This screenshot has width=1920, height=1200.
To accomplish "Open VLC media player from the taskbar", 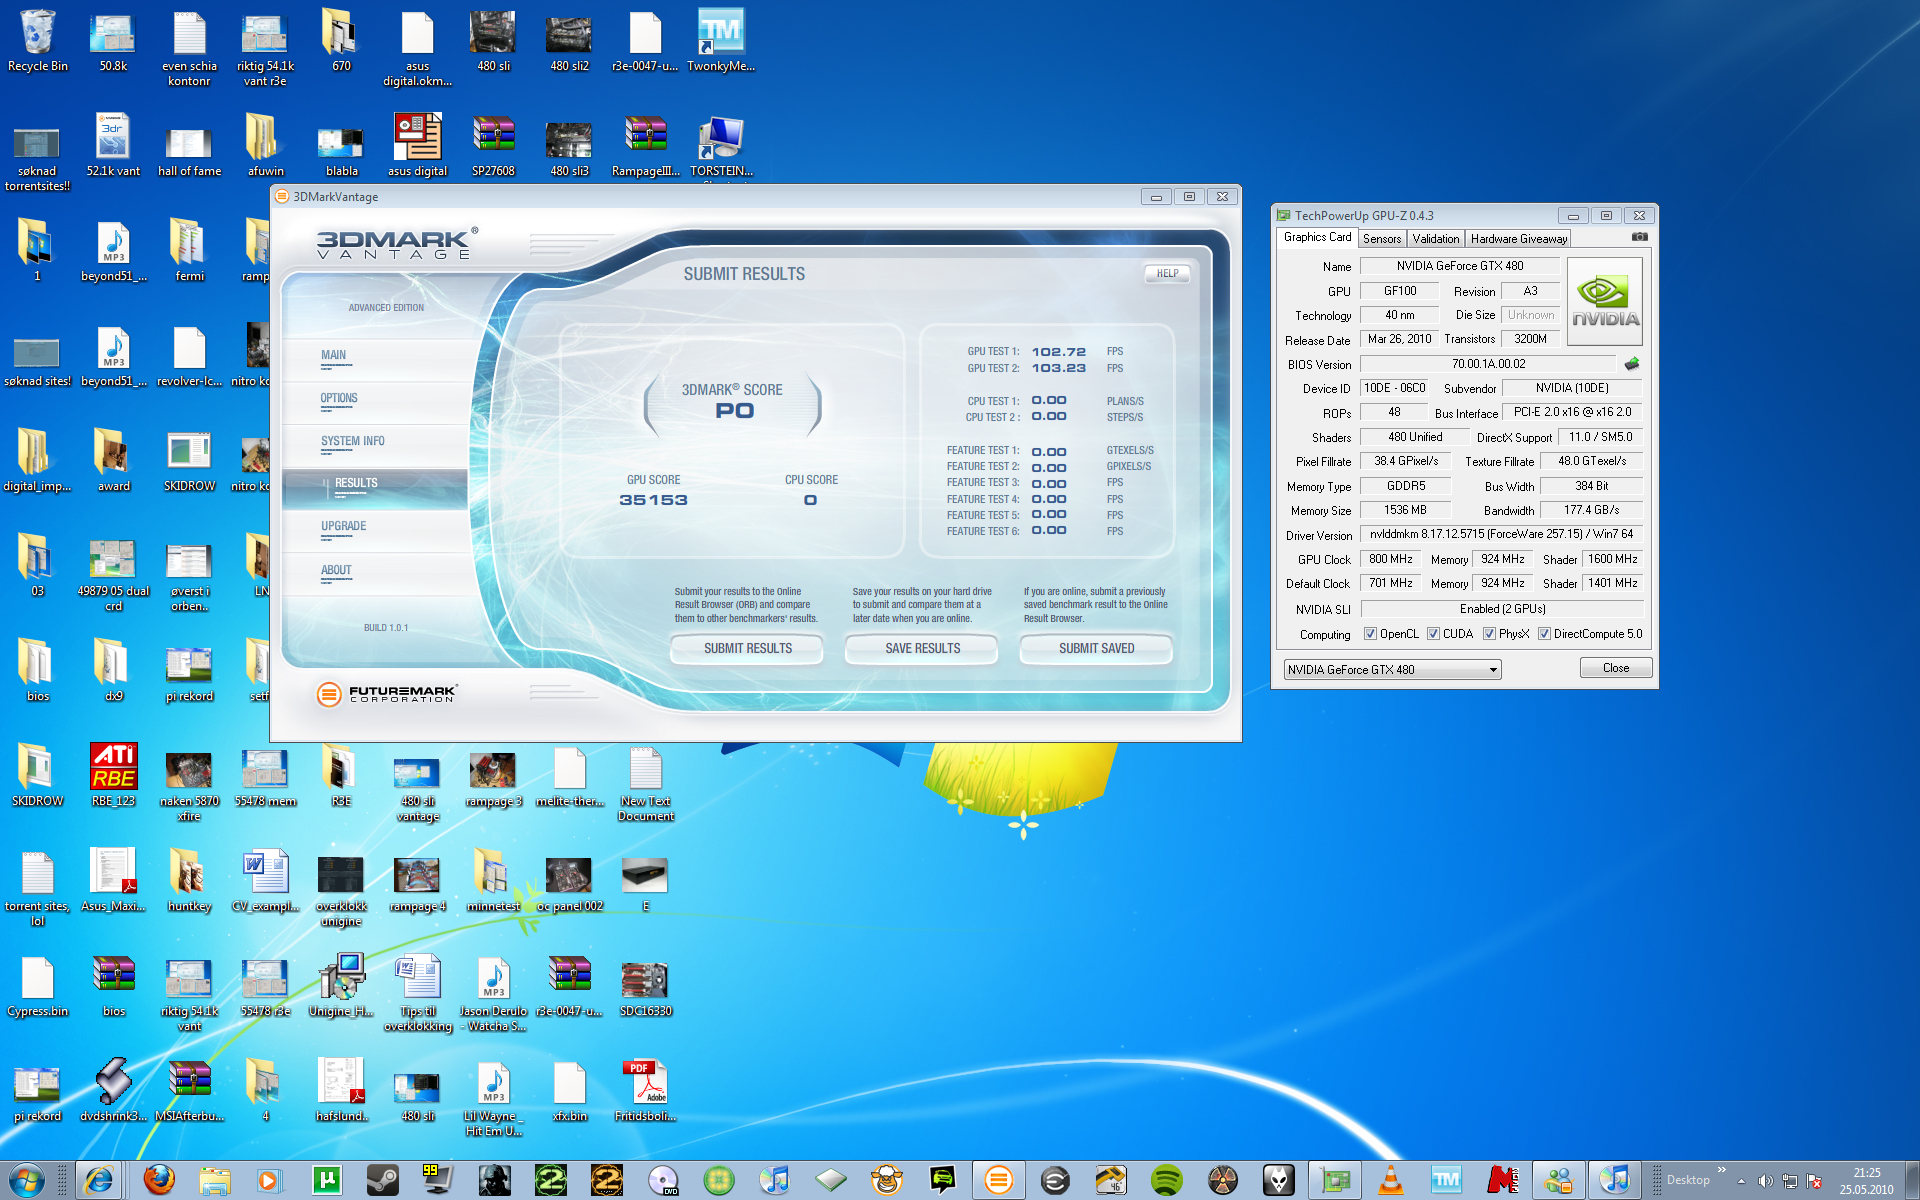I will pyautogui.click(x=1390, y=1180).
